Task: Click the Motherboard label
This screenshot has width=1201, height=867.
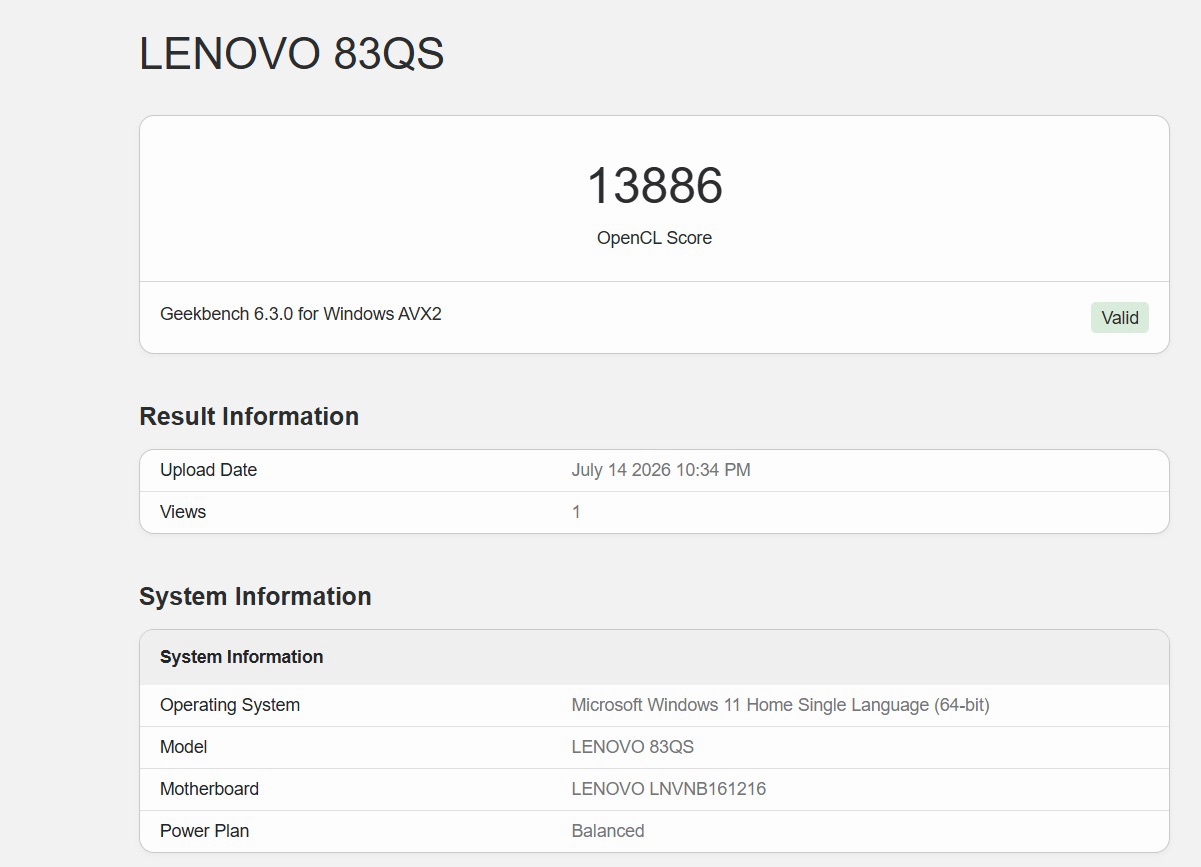Action: (x=209, y=789)
